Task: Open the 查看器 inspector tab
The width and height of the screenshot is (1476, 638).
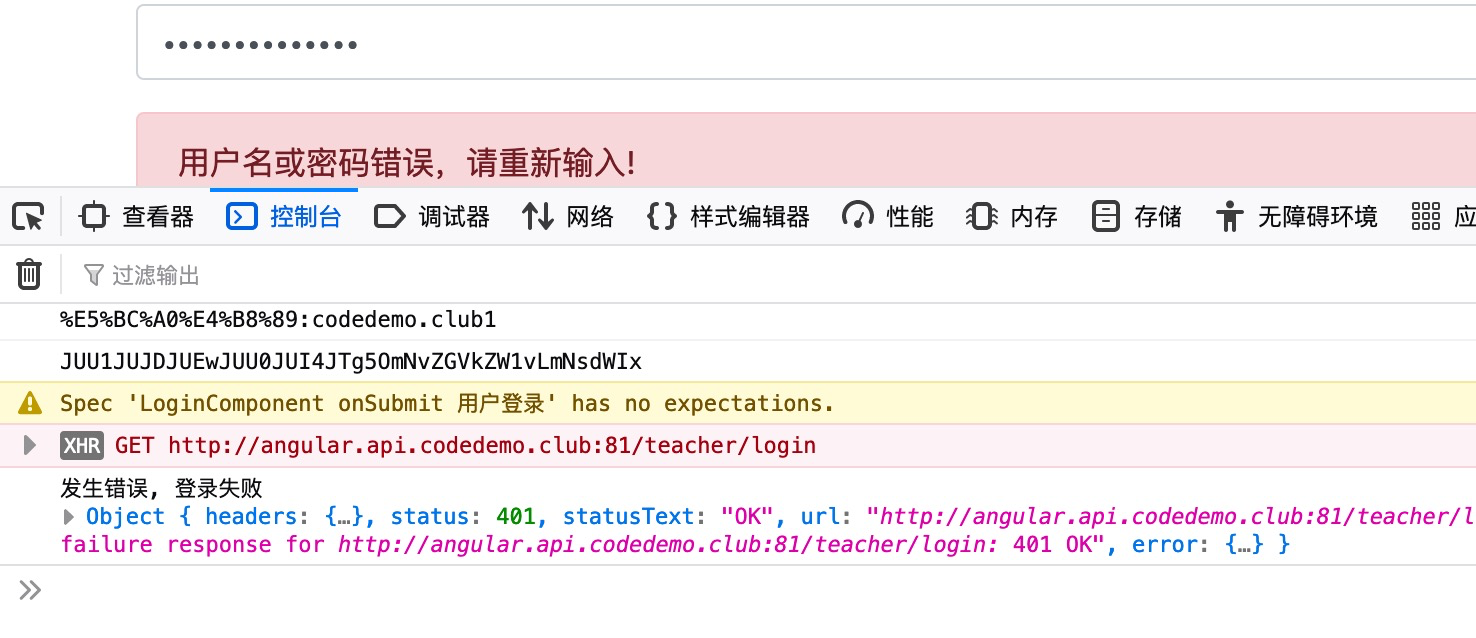Action: point(137,216)
